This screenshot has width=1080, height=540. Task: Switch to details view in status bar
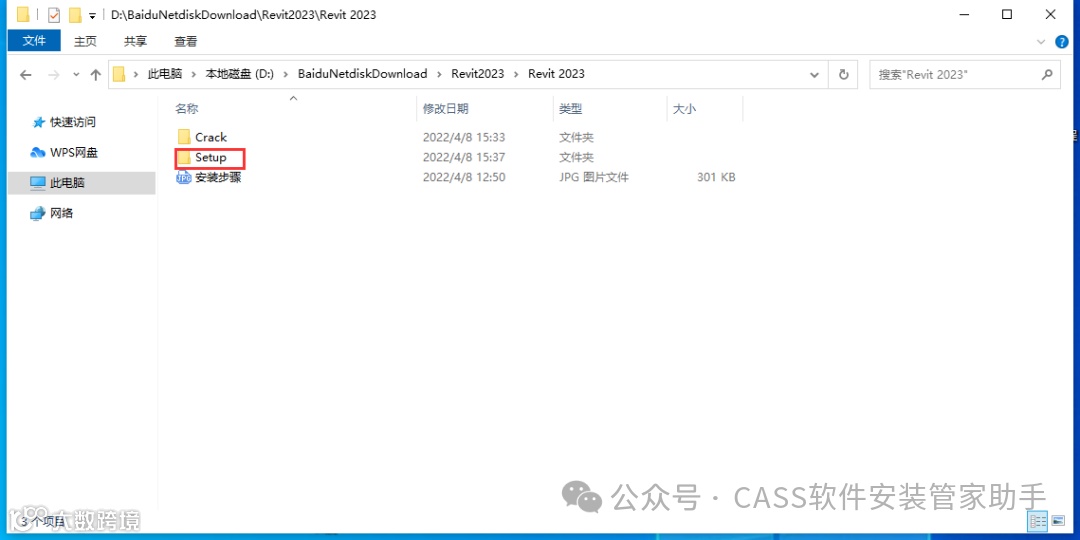[1039, 521]
